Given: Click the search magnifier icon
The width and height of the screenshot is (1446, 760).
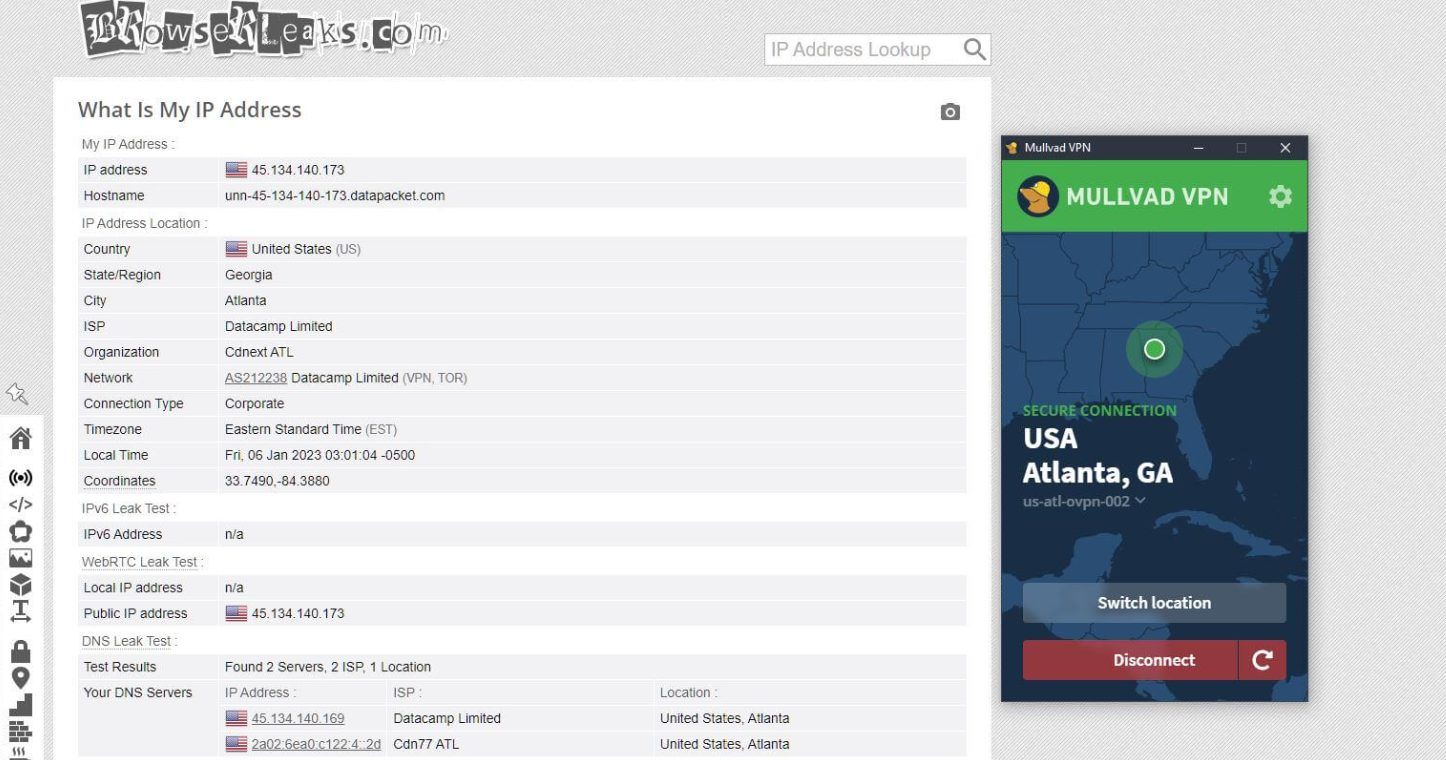Looking at the screenshot, I should tap(974, 49).
